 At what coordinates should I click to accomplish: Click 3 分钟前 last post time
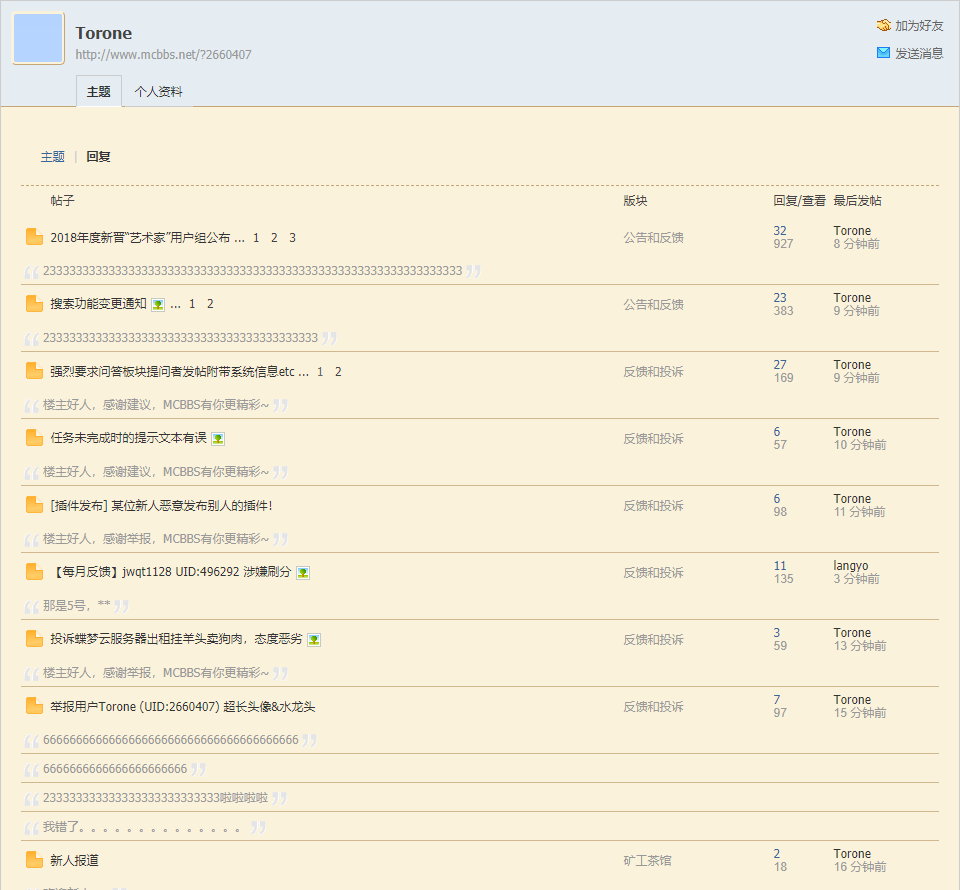857,578
